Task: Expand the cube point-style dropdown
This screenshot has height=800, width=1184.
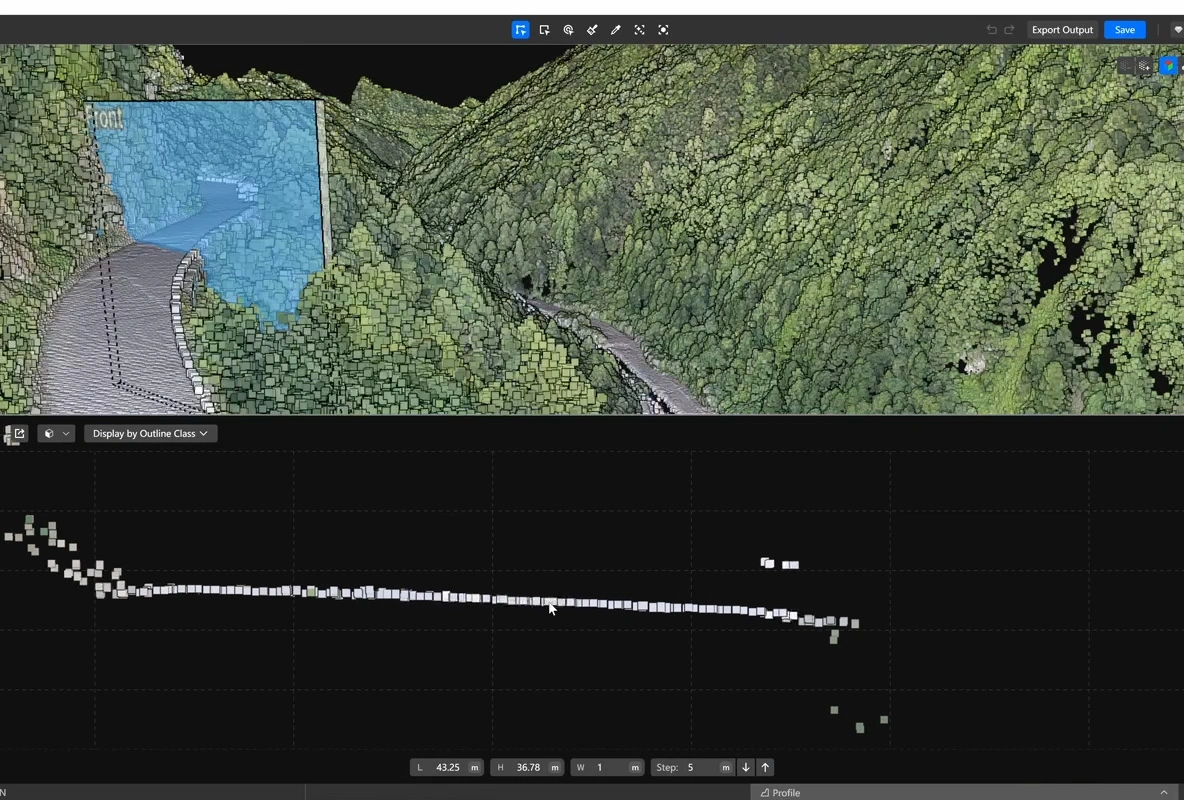Action: pos(56,433)
